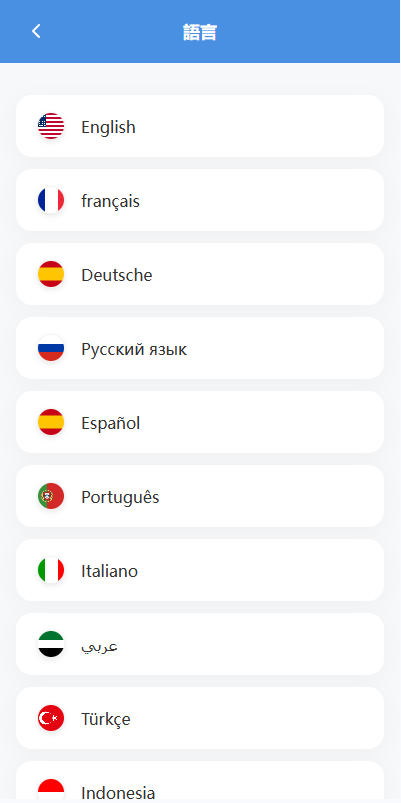Click the US flag icon
401x803 pixels.
tap(51, 126)
